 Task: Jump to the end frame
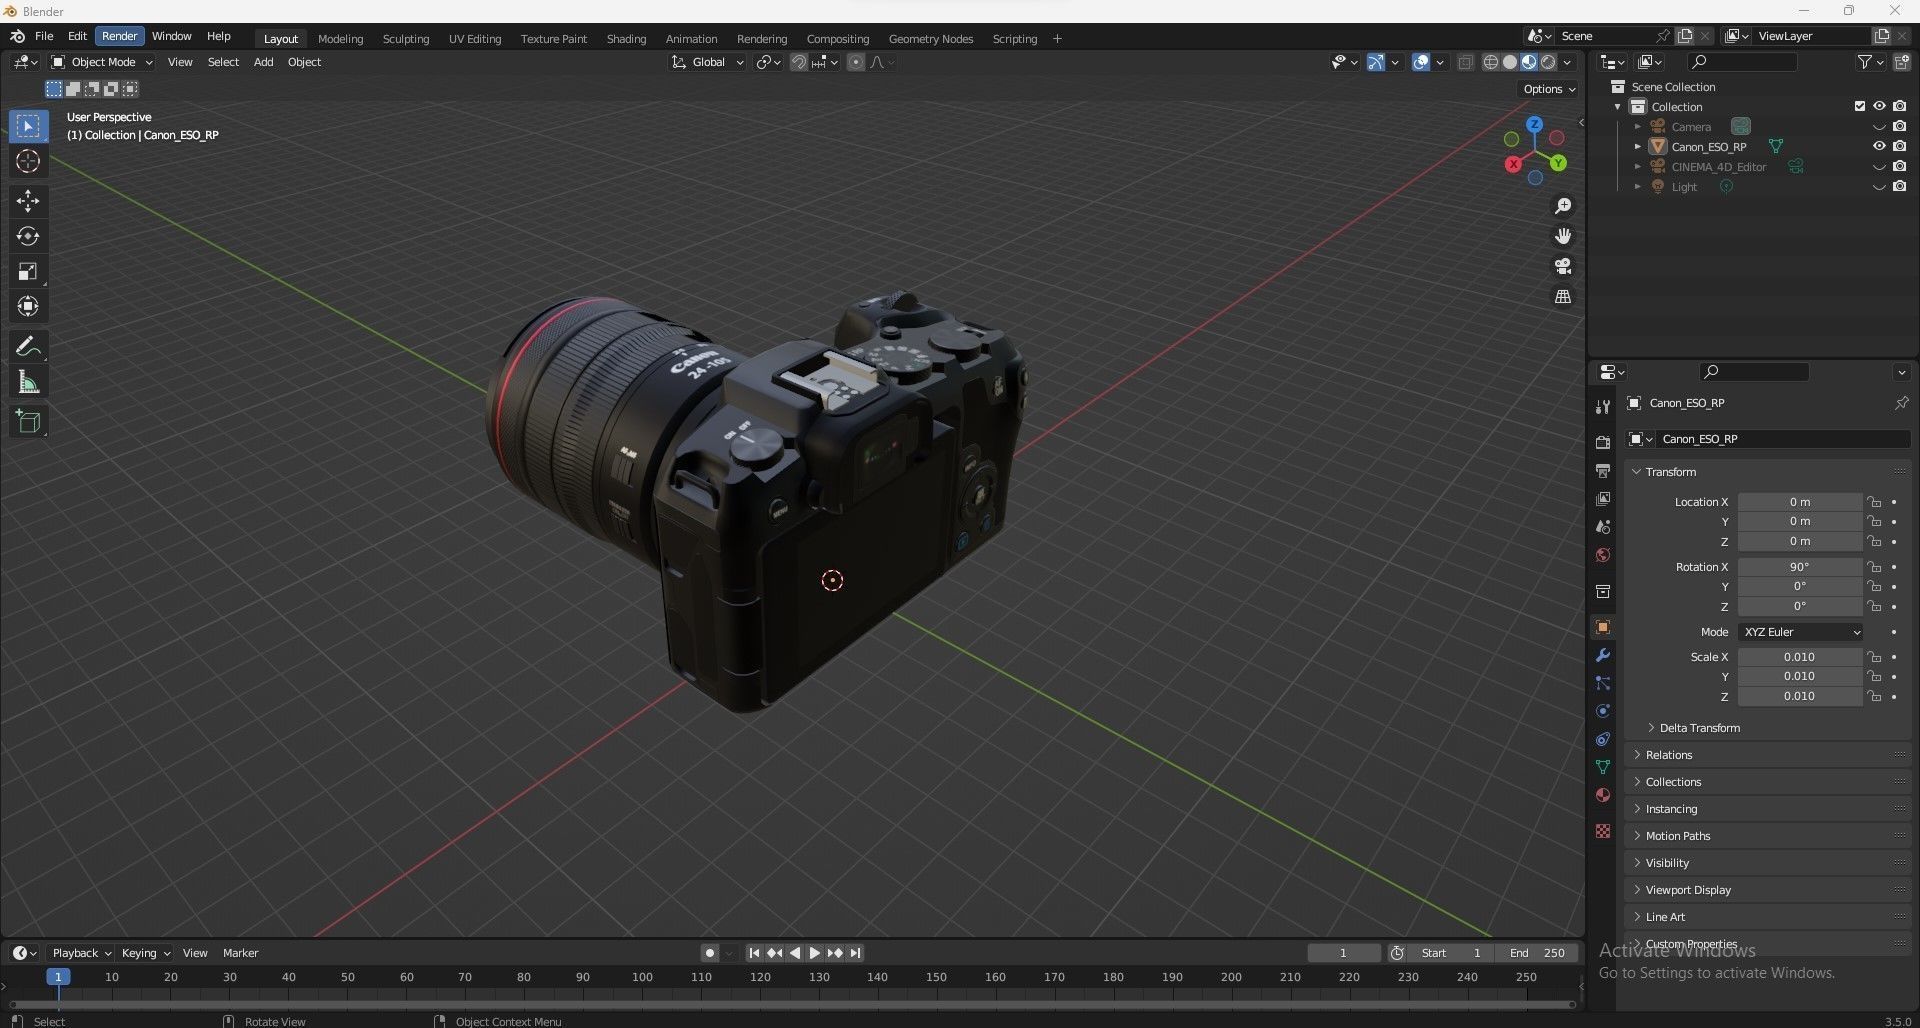[x=855, y=953]
